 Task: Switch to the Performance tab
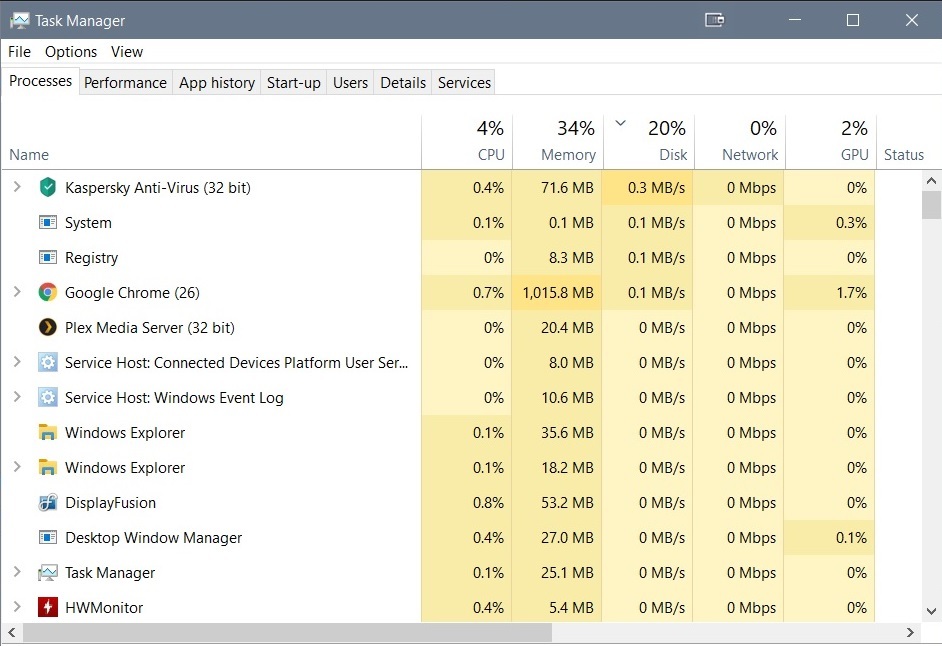click(125, 83)
